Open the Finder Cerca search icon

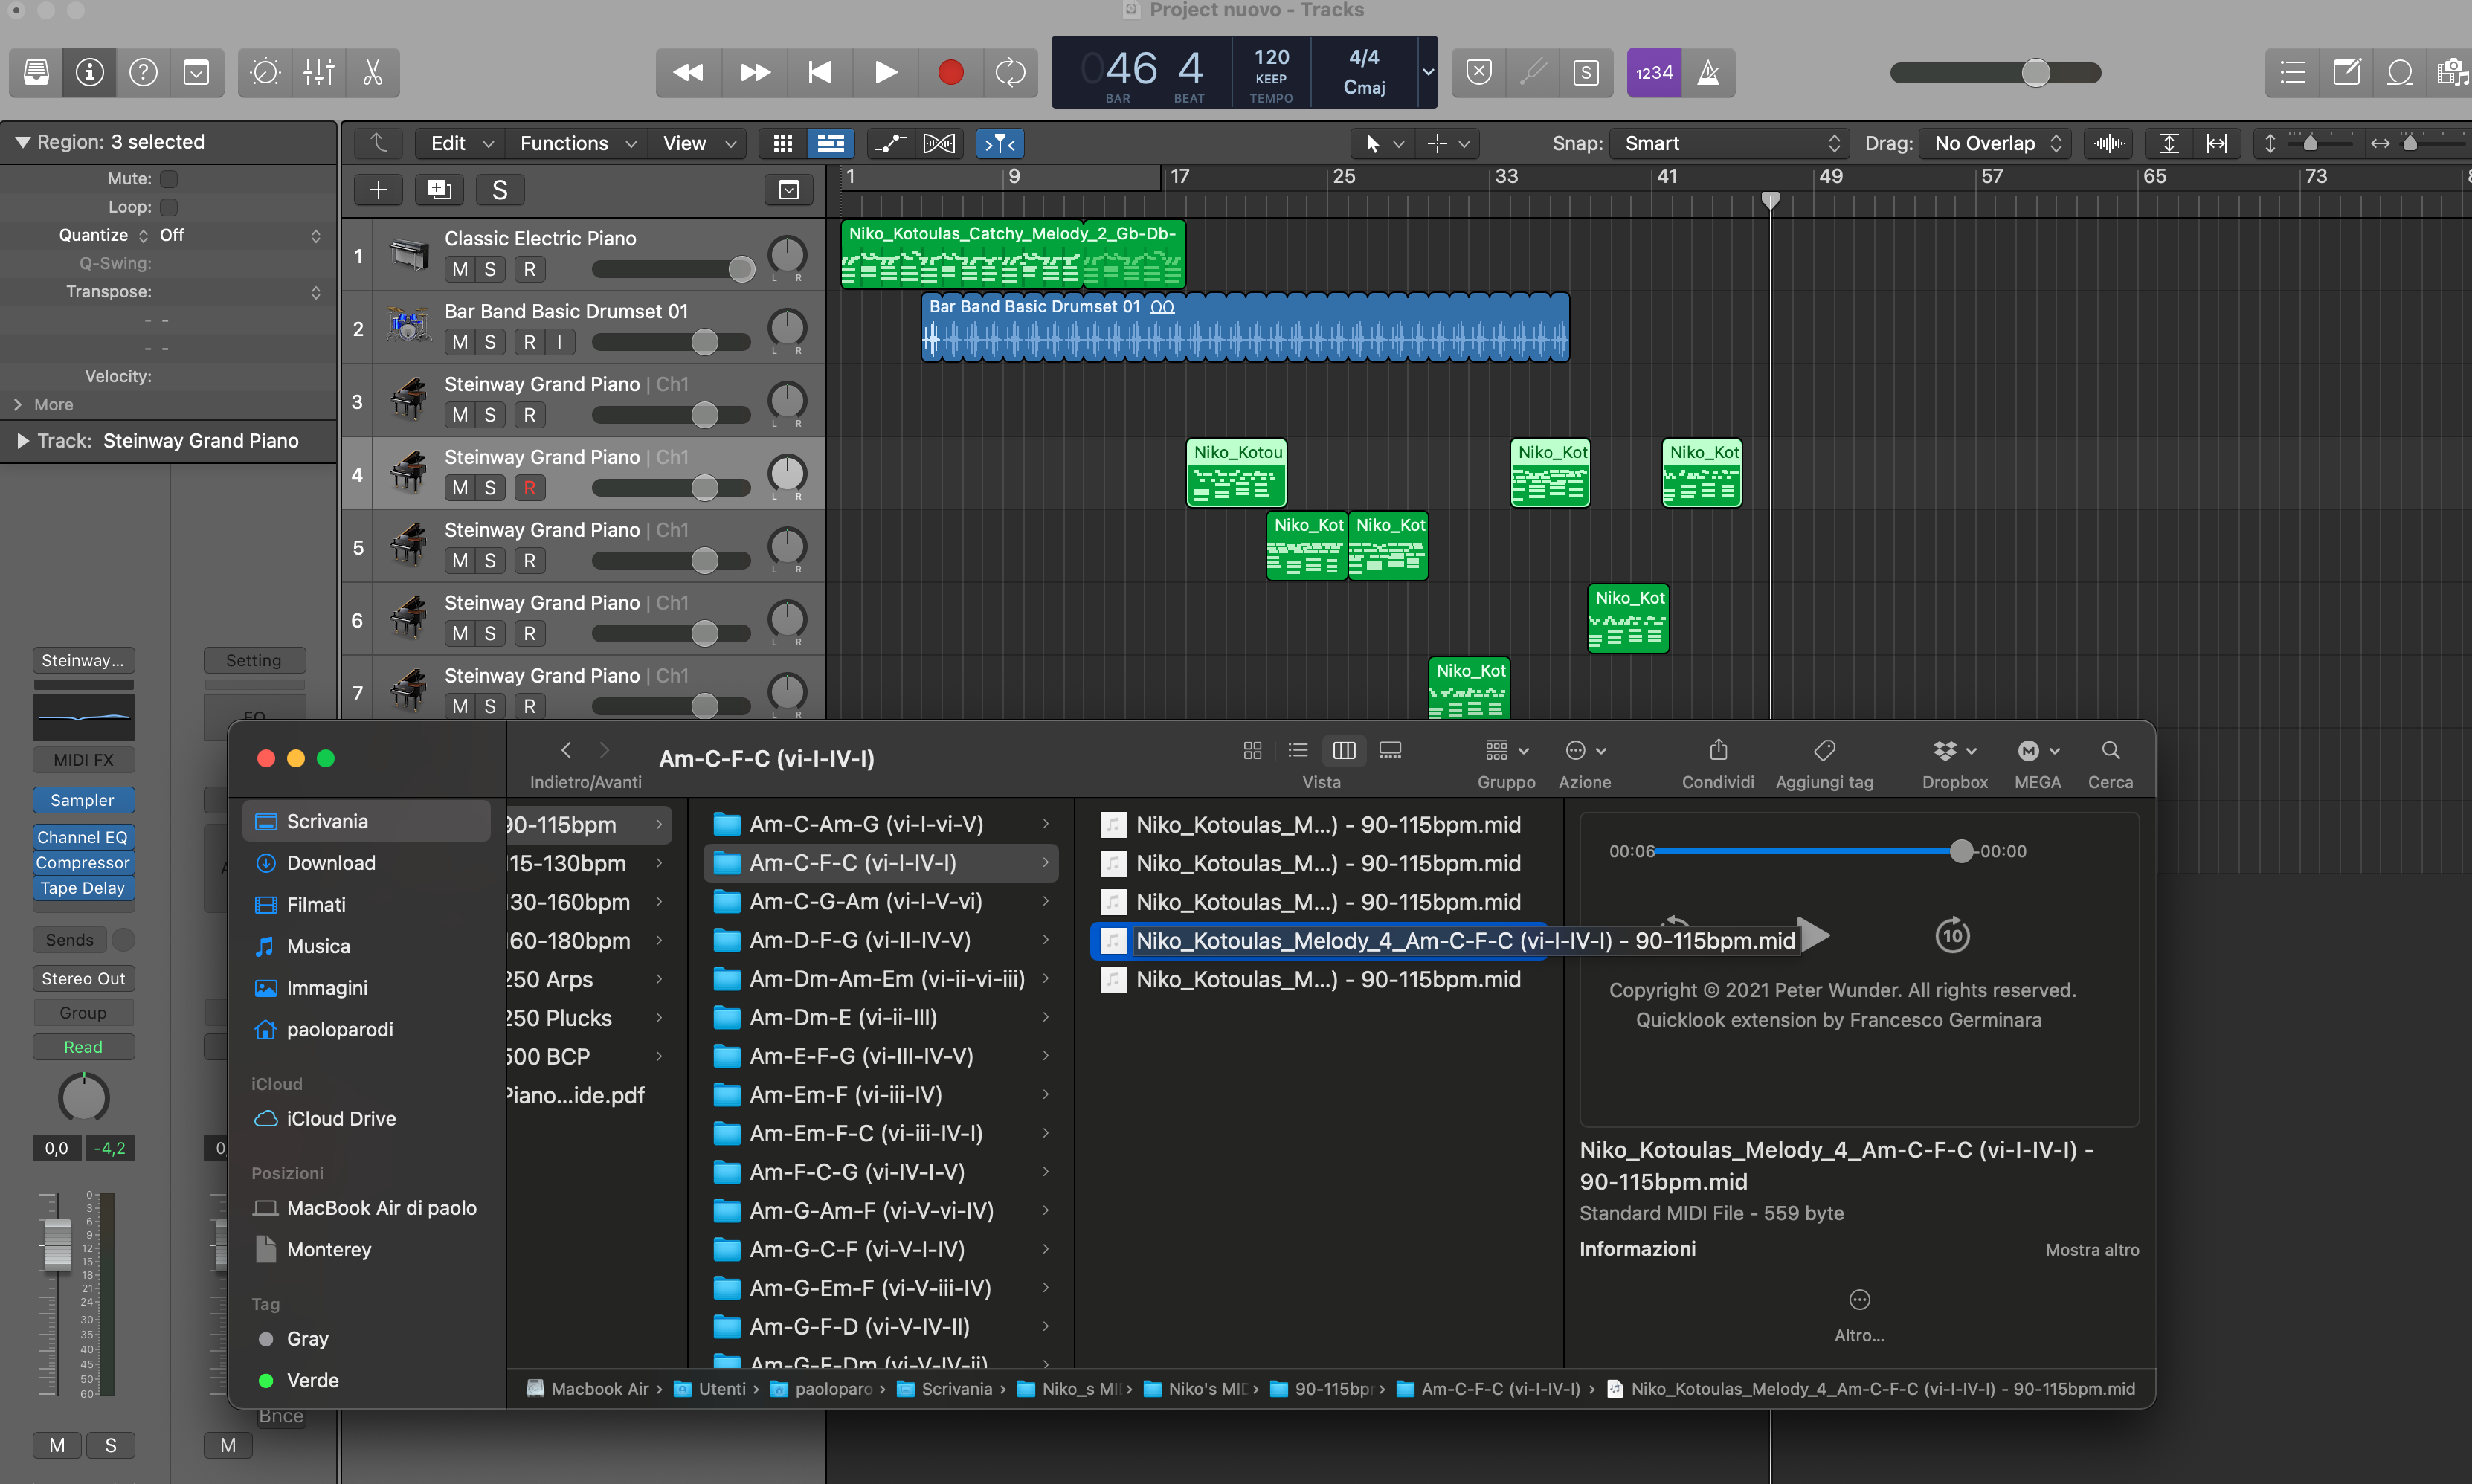(2110, 750)
